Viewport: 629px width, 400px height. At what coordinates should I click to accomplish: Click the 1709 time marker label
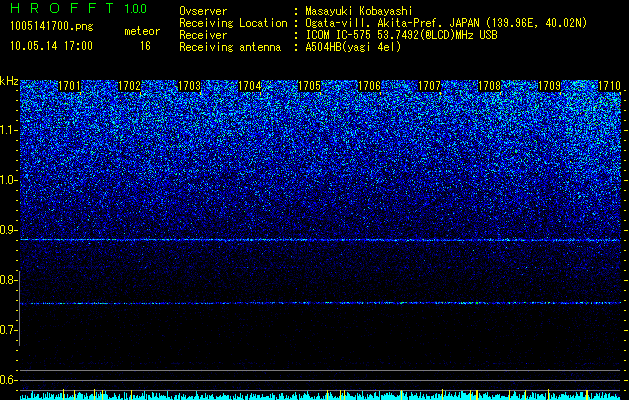click(549, 86)
